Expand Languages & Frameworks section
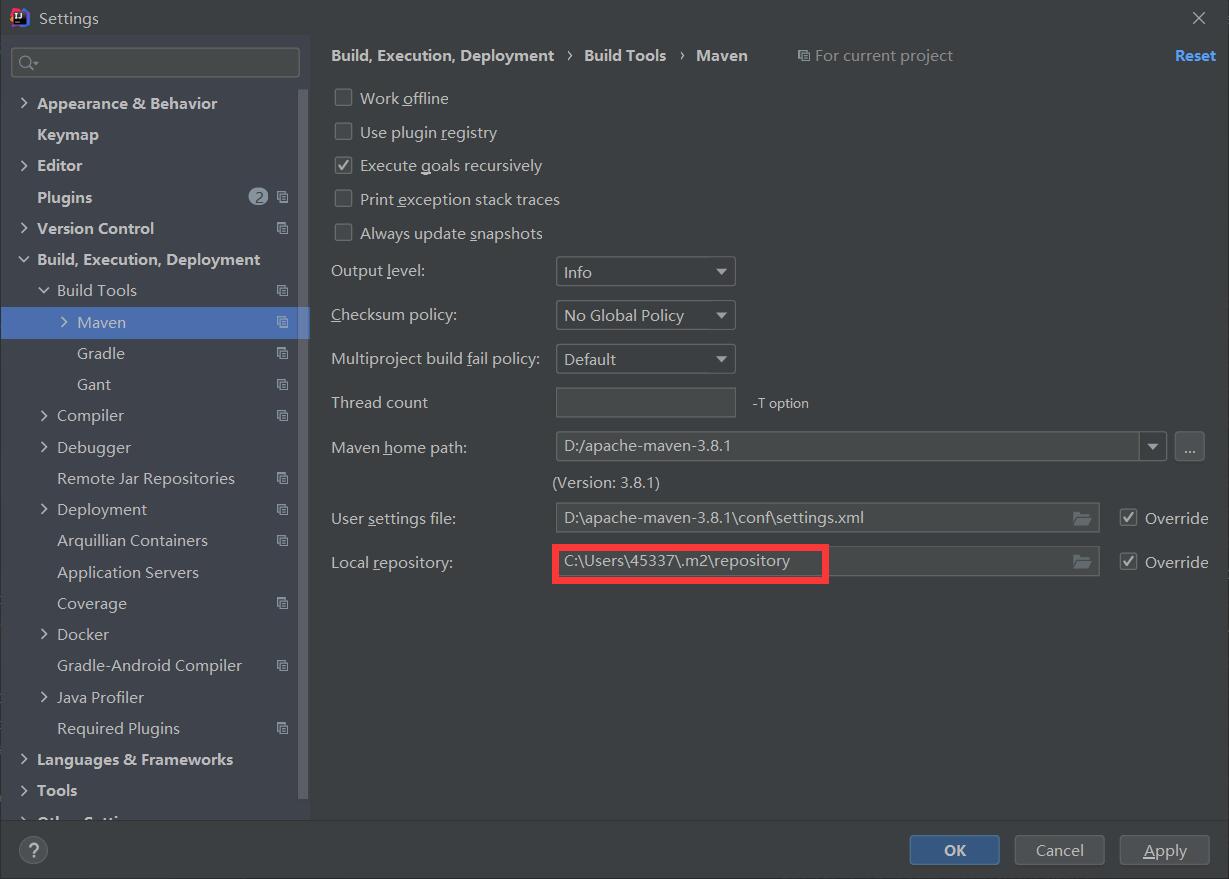Screen dimensions: 1229x879 24,759
